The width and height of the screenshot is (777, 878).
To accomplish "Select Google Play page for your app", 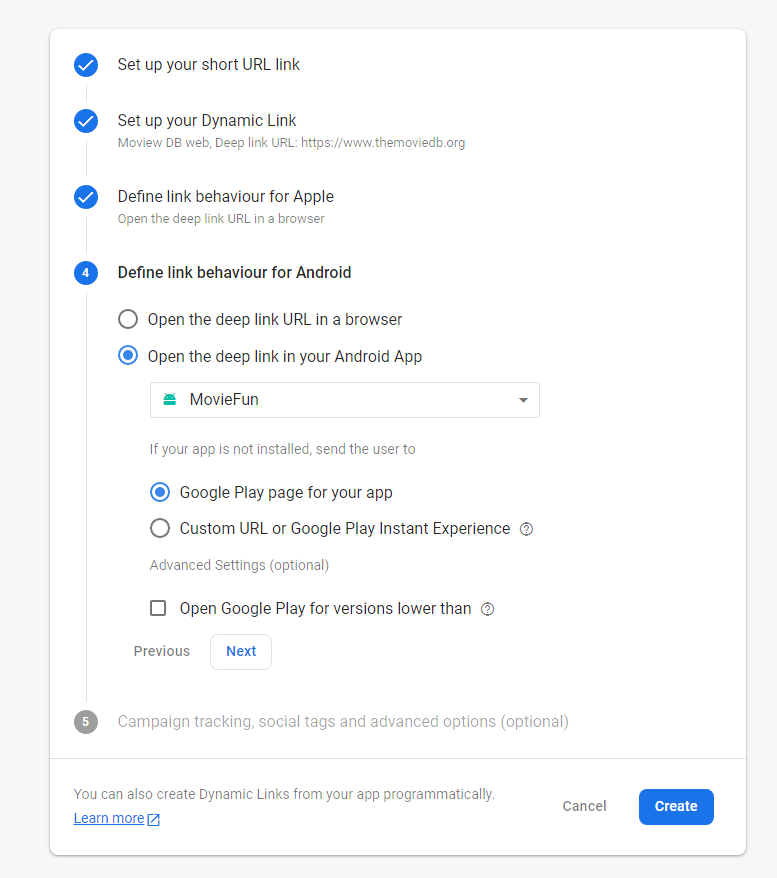I will [x=160, y=492].
